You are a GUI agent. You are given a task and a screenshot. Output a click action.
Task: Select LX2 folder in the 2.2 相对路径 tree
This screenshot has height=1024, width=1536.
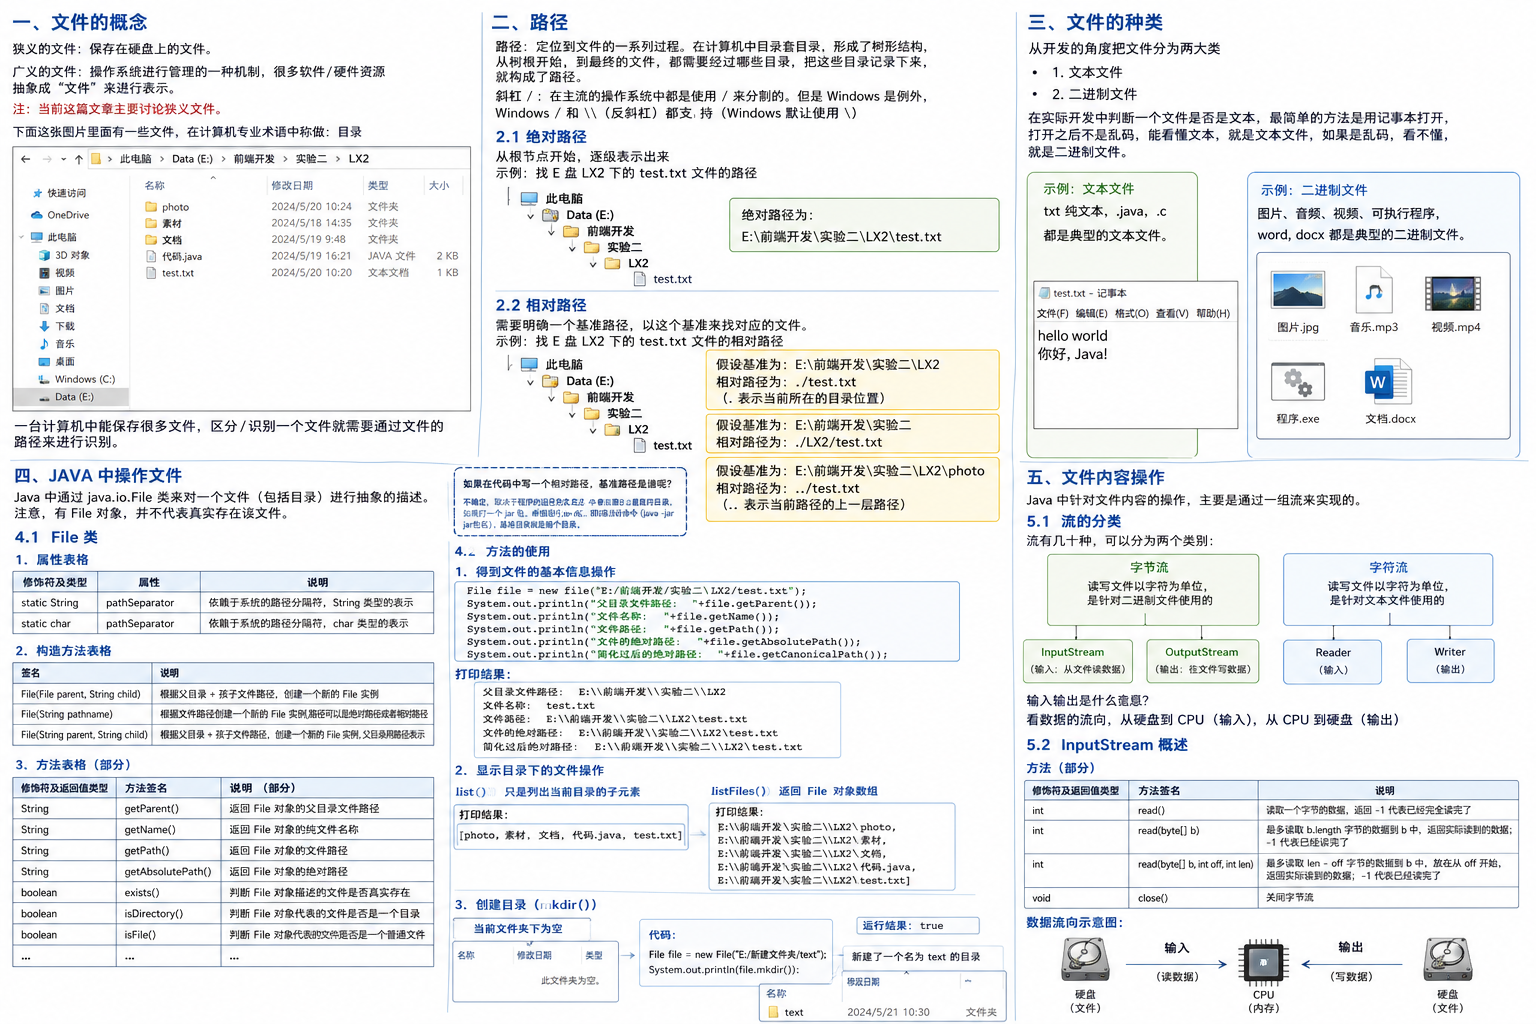tap(627, 429)
